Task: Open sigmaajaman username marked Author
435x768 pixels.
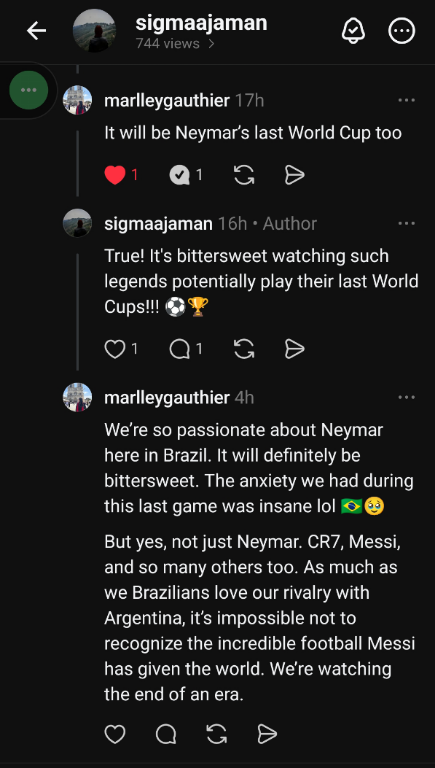Action: pos(158,224)
